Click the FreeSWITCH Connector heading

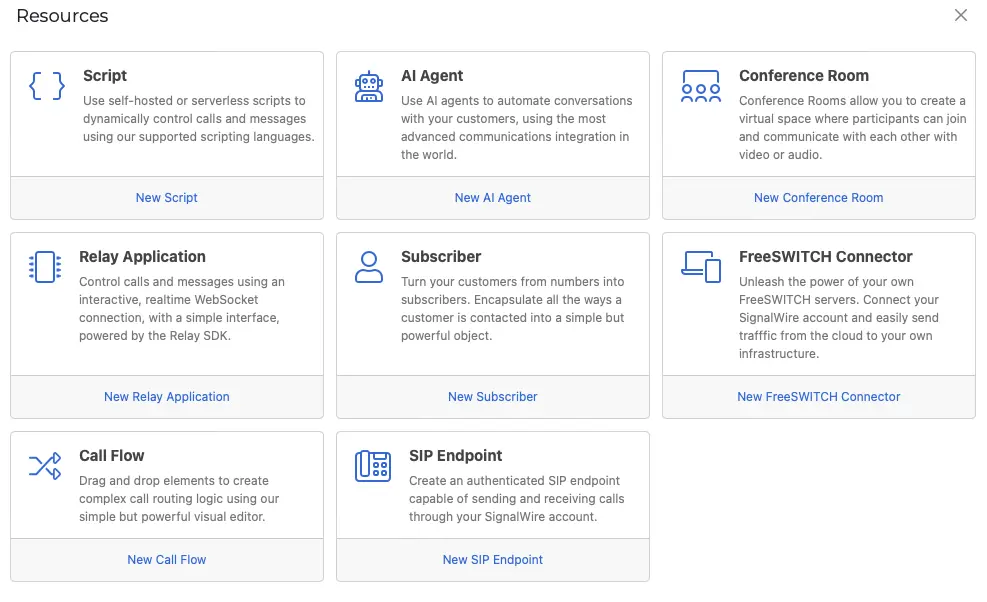pos(826,256)
